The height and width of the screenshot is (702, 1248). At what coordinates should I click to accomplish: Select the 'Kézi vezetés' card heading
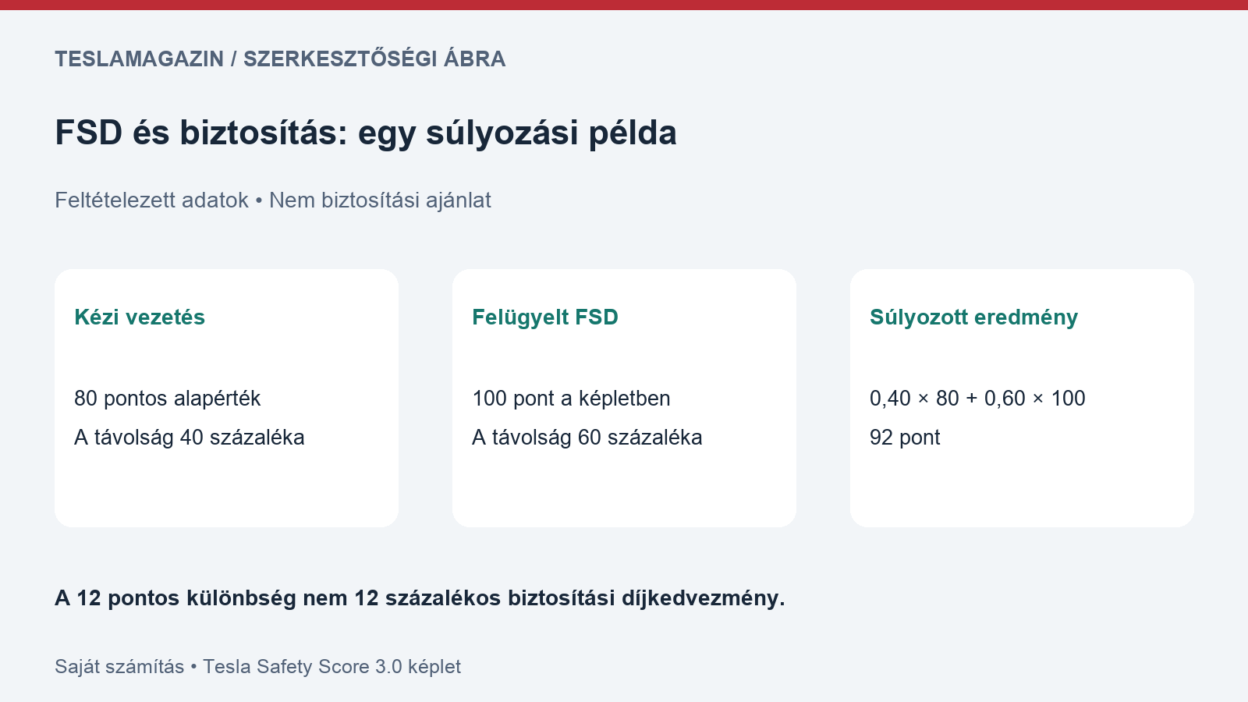(x=140, y=317)
